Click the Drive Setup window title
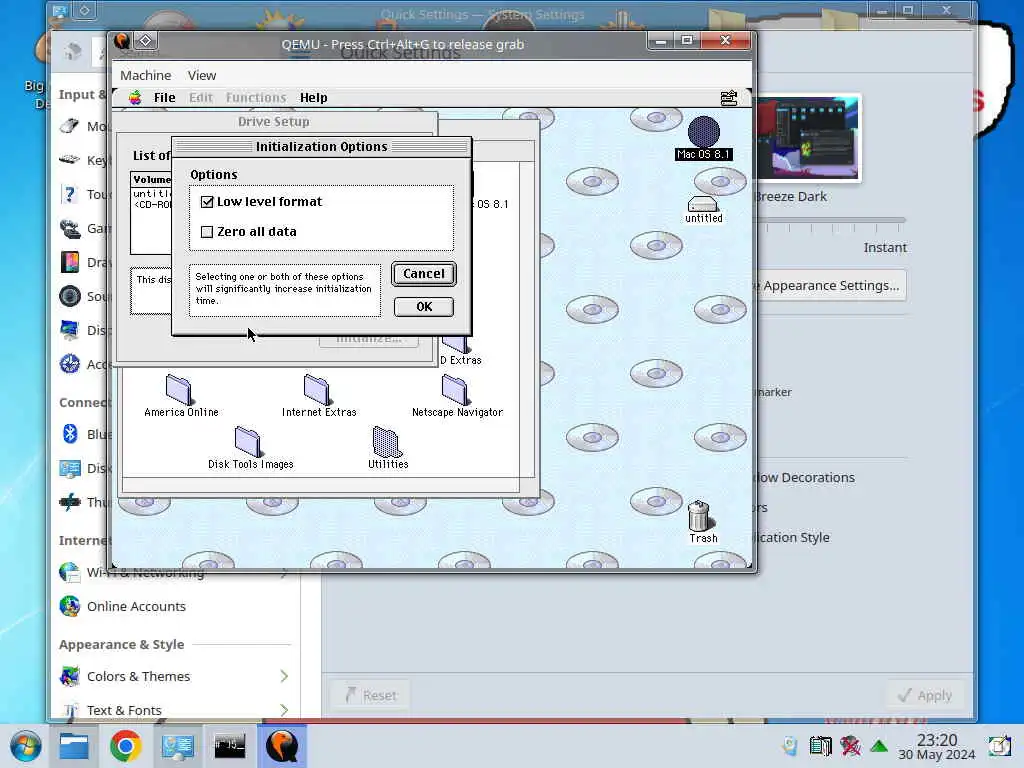Image resolution: width=1024 pixels, height=768 pixels. [x=274, y=121]
